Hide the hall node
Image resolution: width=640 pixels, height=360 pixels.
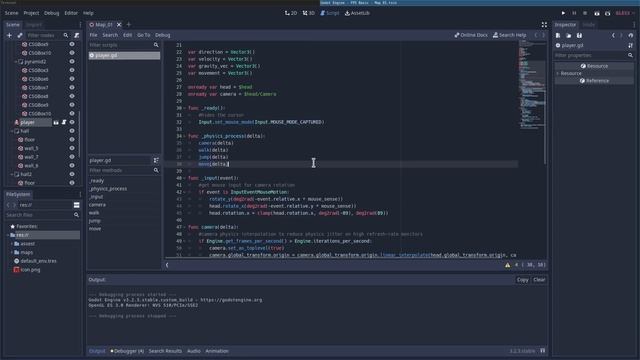[72, 131]
